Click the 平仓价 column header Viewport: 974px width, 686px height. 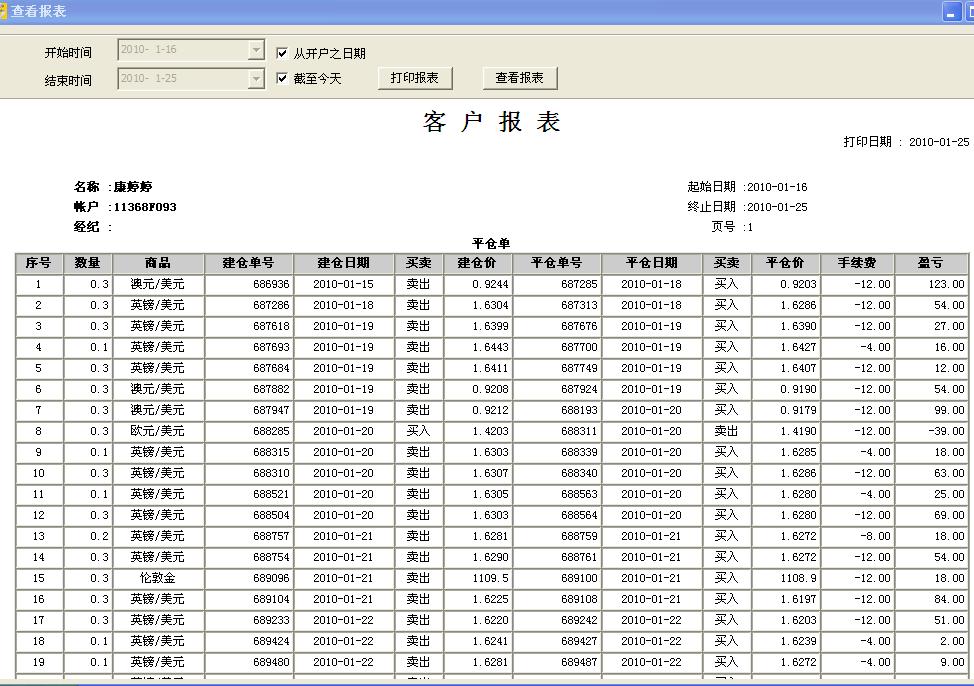786,263
